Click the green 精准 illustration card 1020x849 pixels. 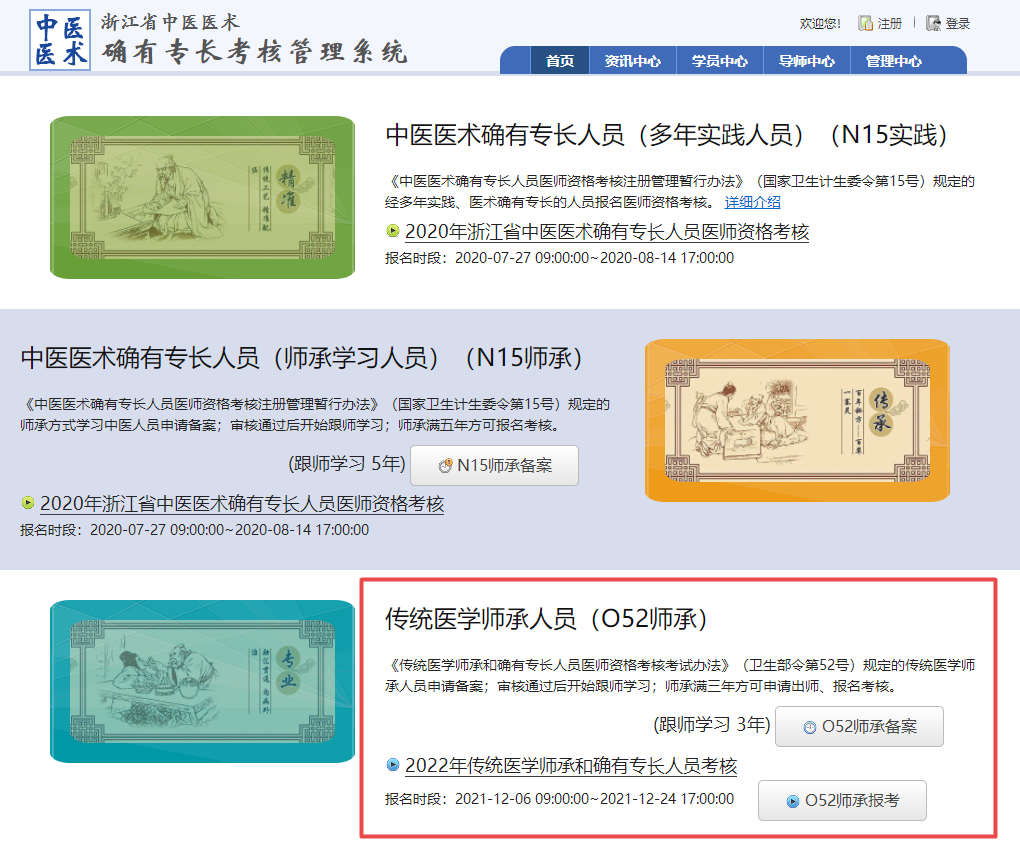click(202, 197)
